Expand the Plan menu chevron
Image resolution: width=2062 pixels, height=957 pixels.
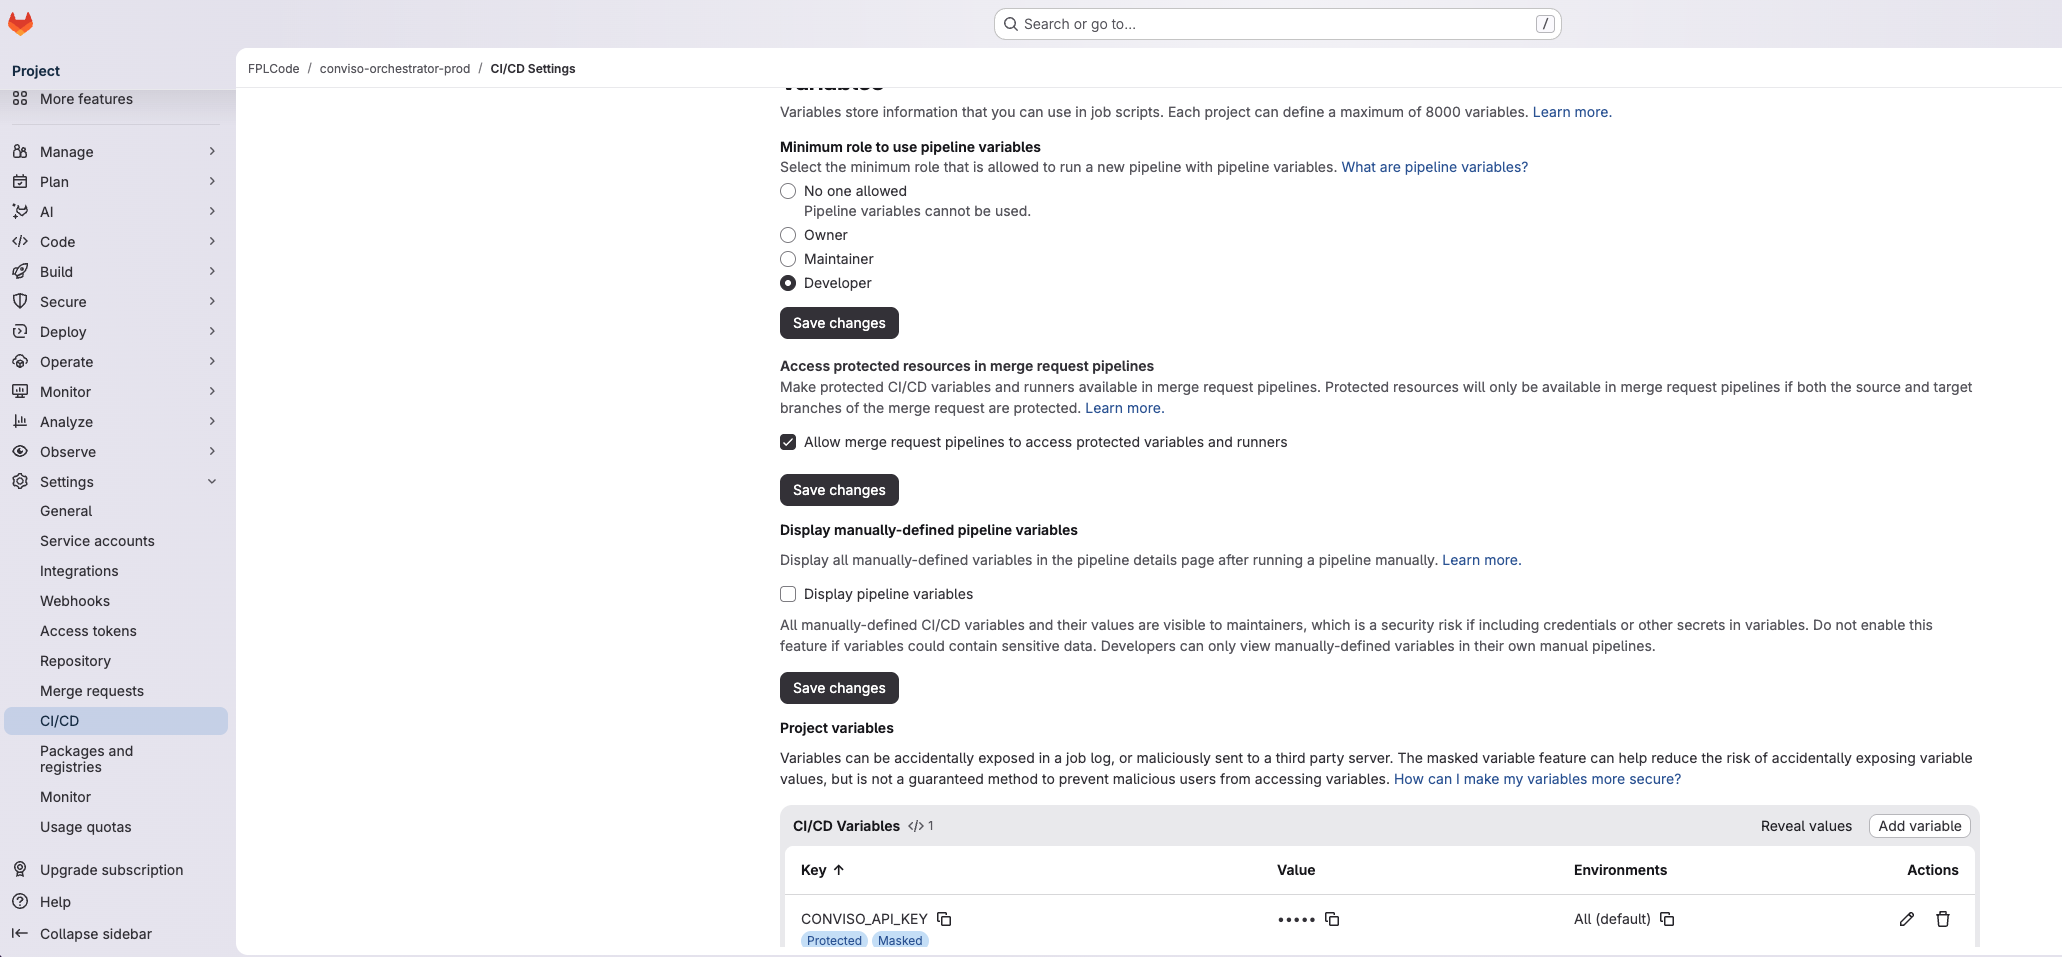pyautogui.click(x=212, y=182)
